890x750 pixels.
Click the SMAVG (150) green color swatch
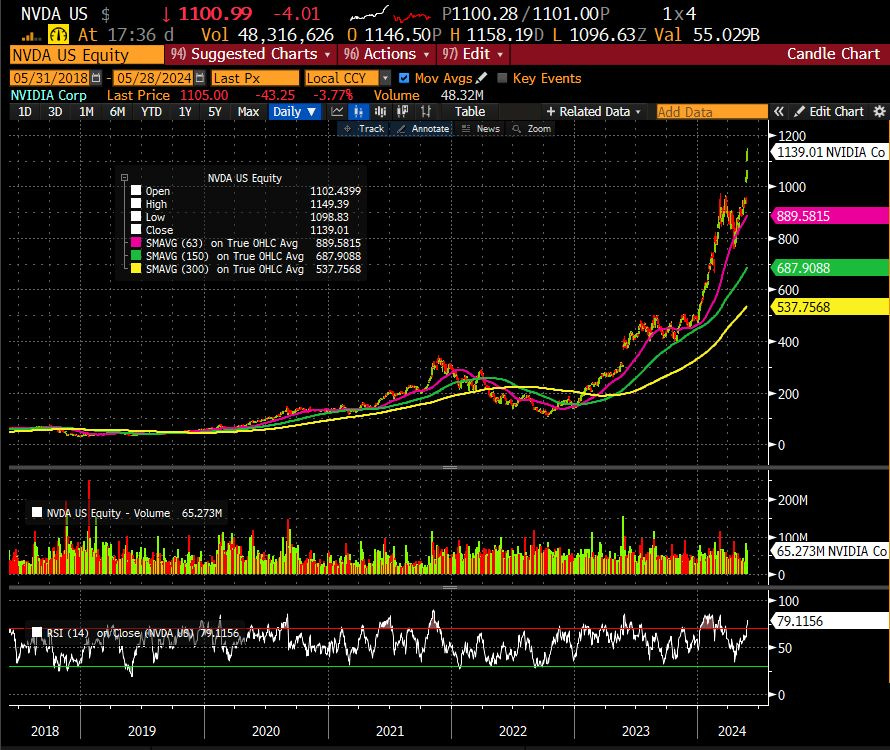[136, 255]
